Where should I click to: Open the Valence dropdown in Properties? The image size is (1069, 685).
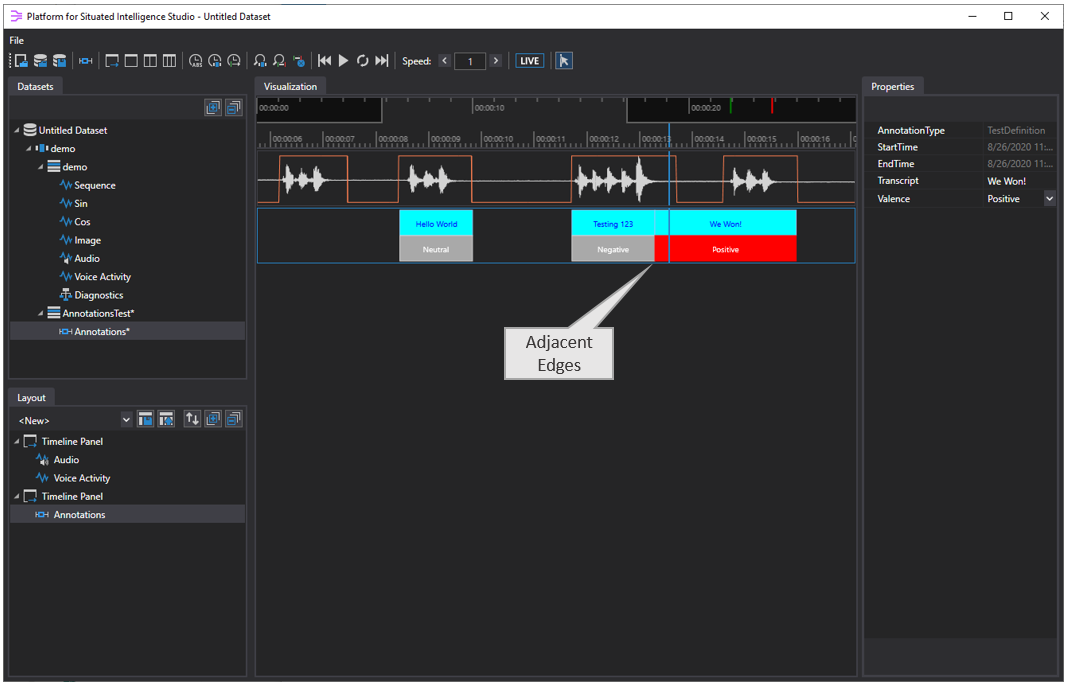(x=1049, y=199)
